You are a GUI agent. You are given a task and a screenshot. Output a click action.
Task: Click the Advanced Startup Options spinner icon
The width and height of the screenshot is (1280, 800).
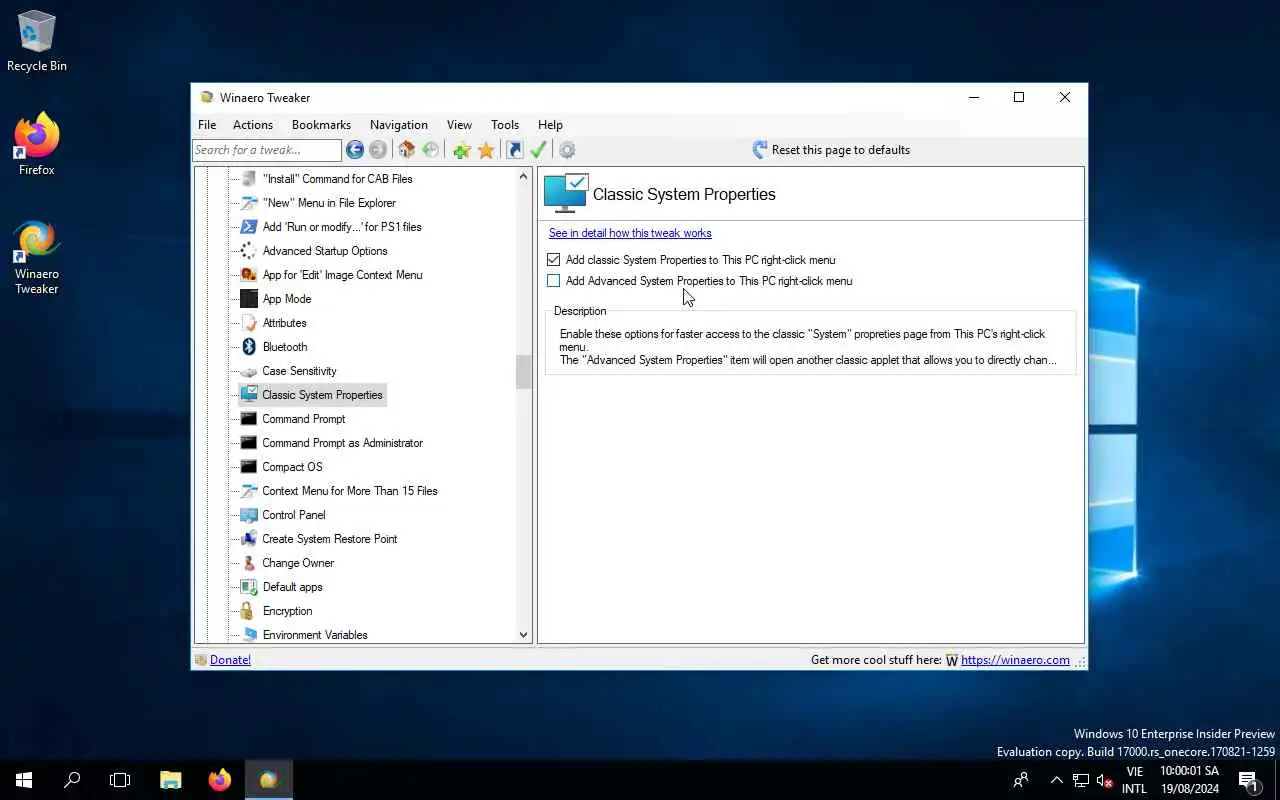pyautogui.click(x=249, y=251)
